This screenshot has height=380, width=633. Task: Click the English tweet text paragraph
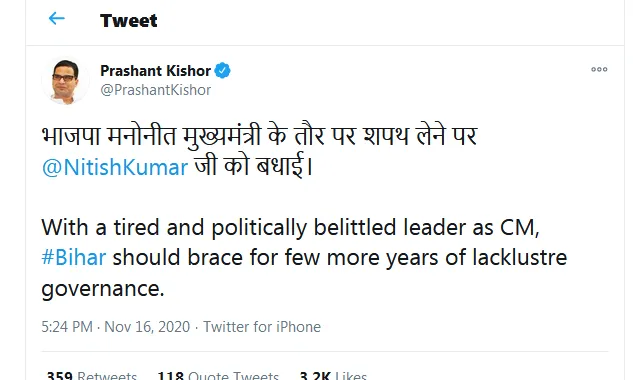tap(304, 258)
